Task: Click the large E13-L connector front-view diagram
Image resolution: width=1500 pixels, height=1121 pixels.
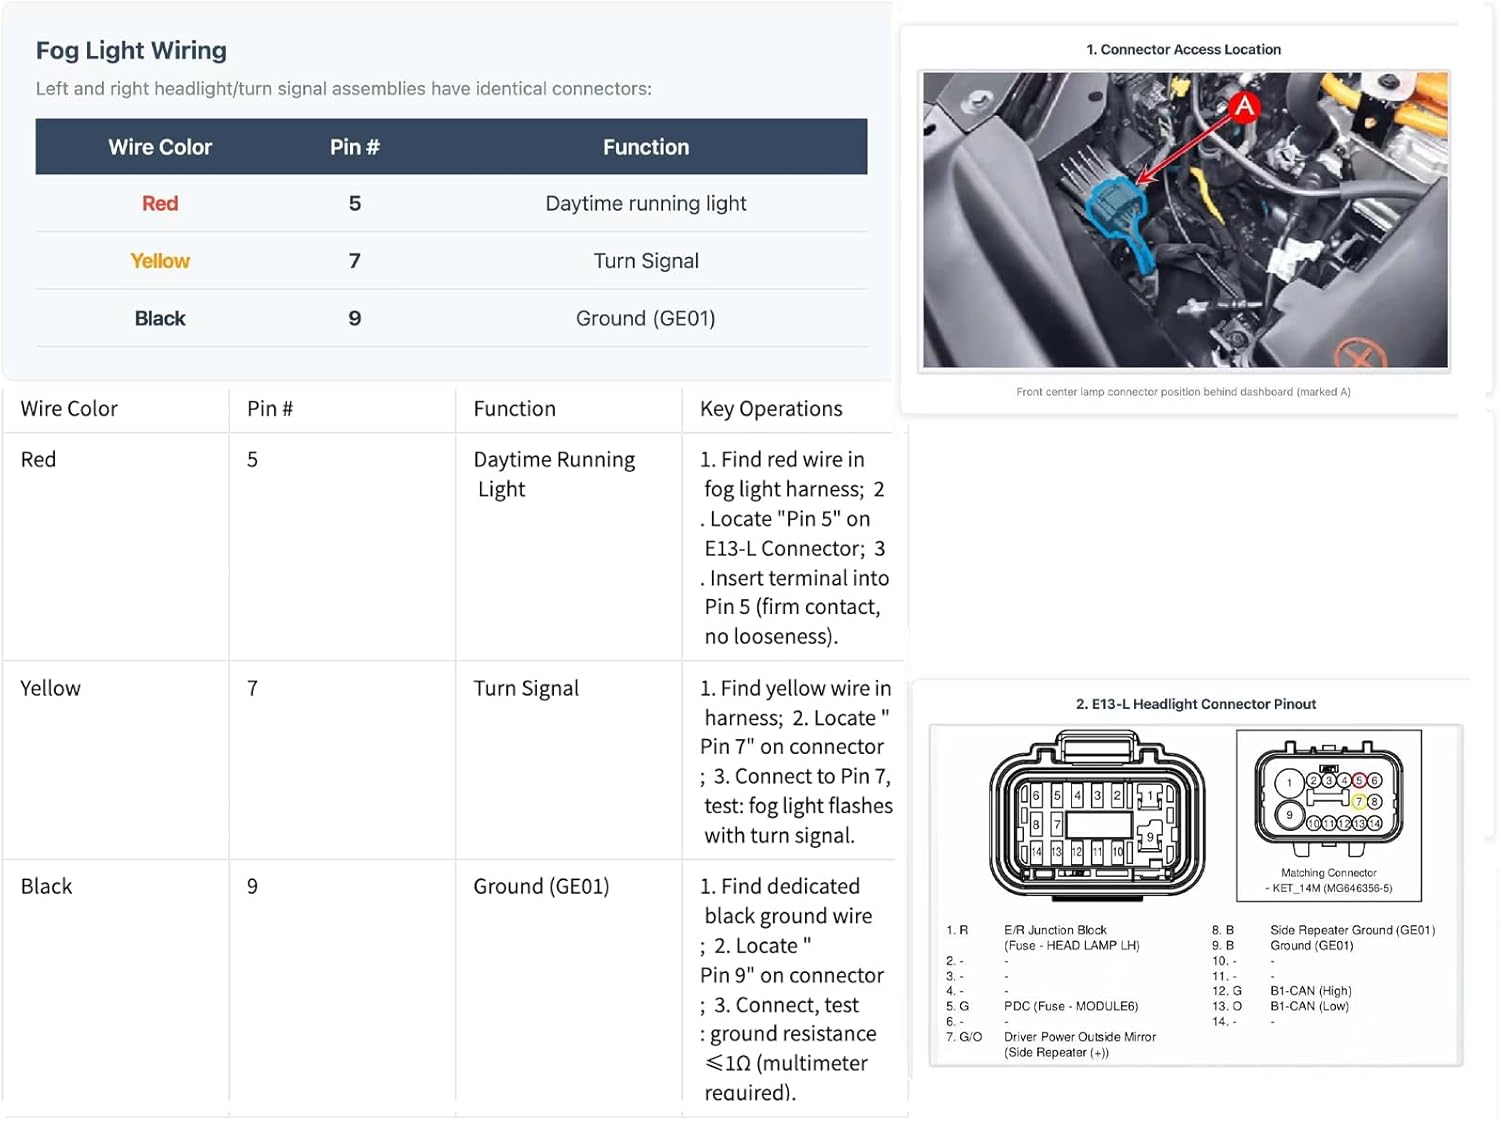Action: click(1097, 815)
